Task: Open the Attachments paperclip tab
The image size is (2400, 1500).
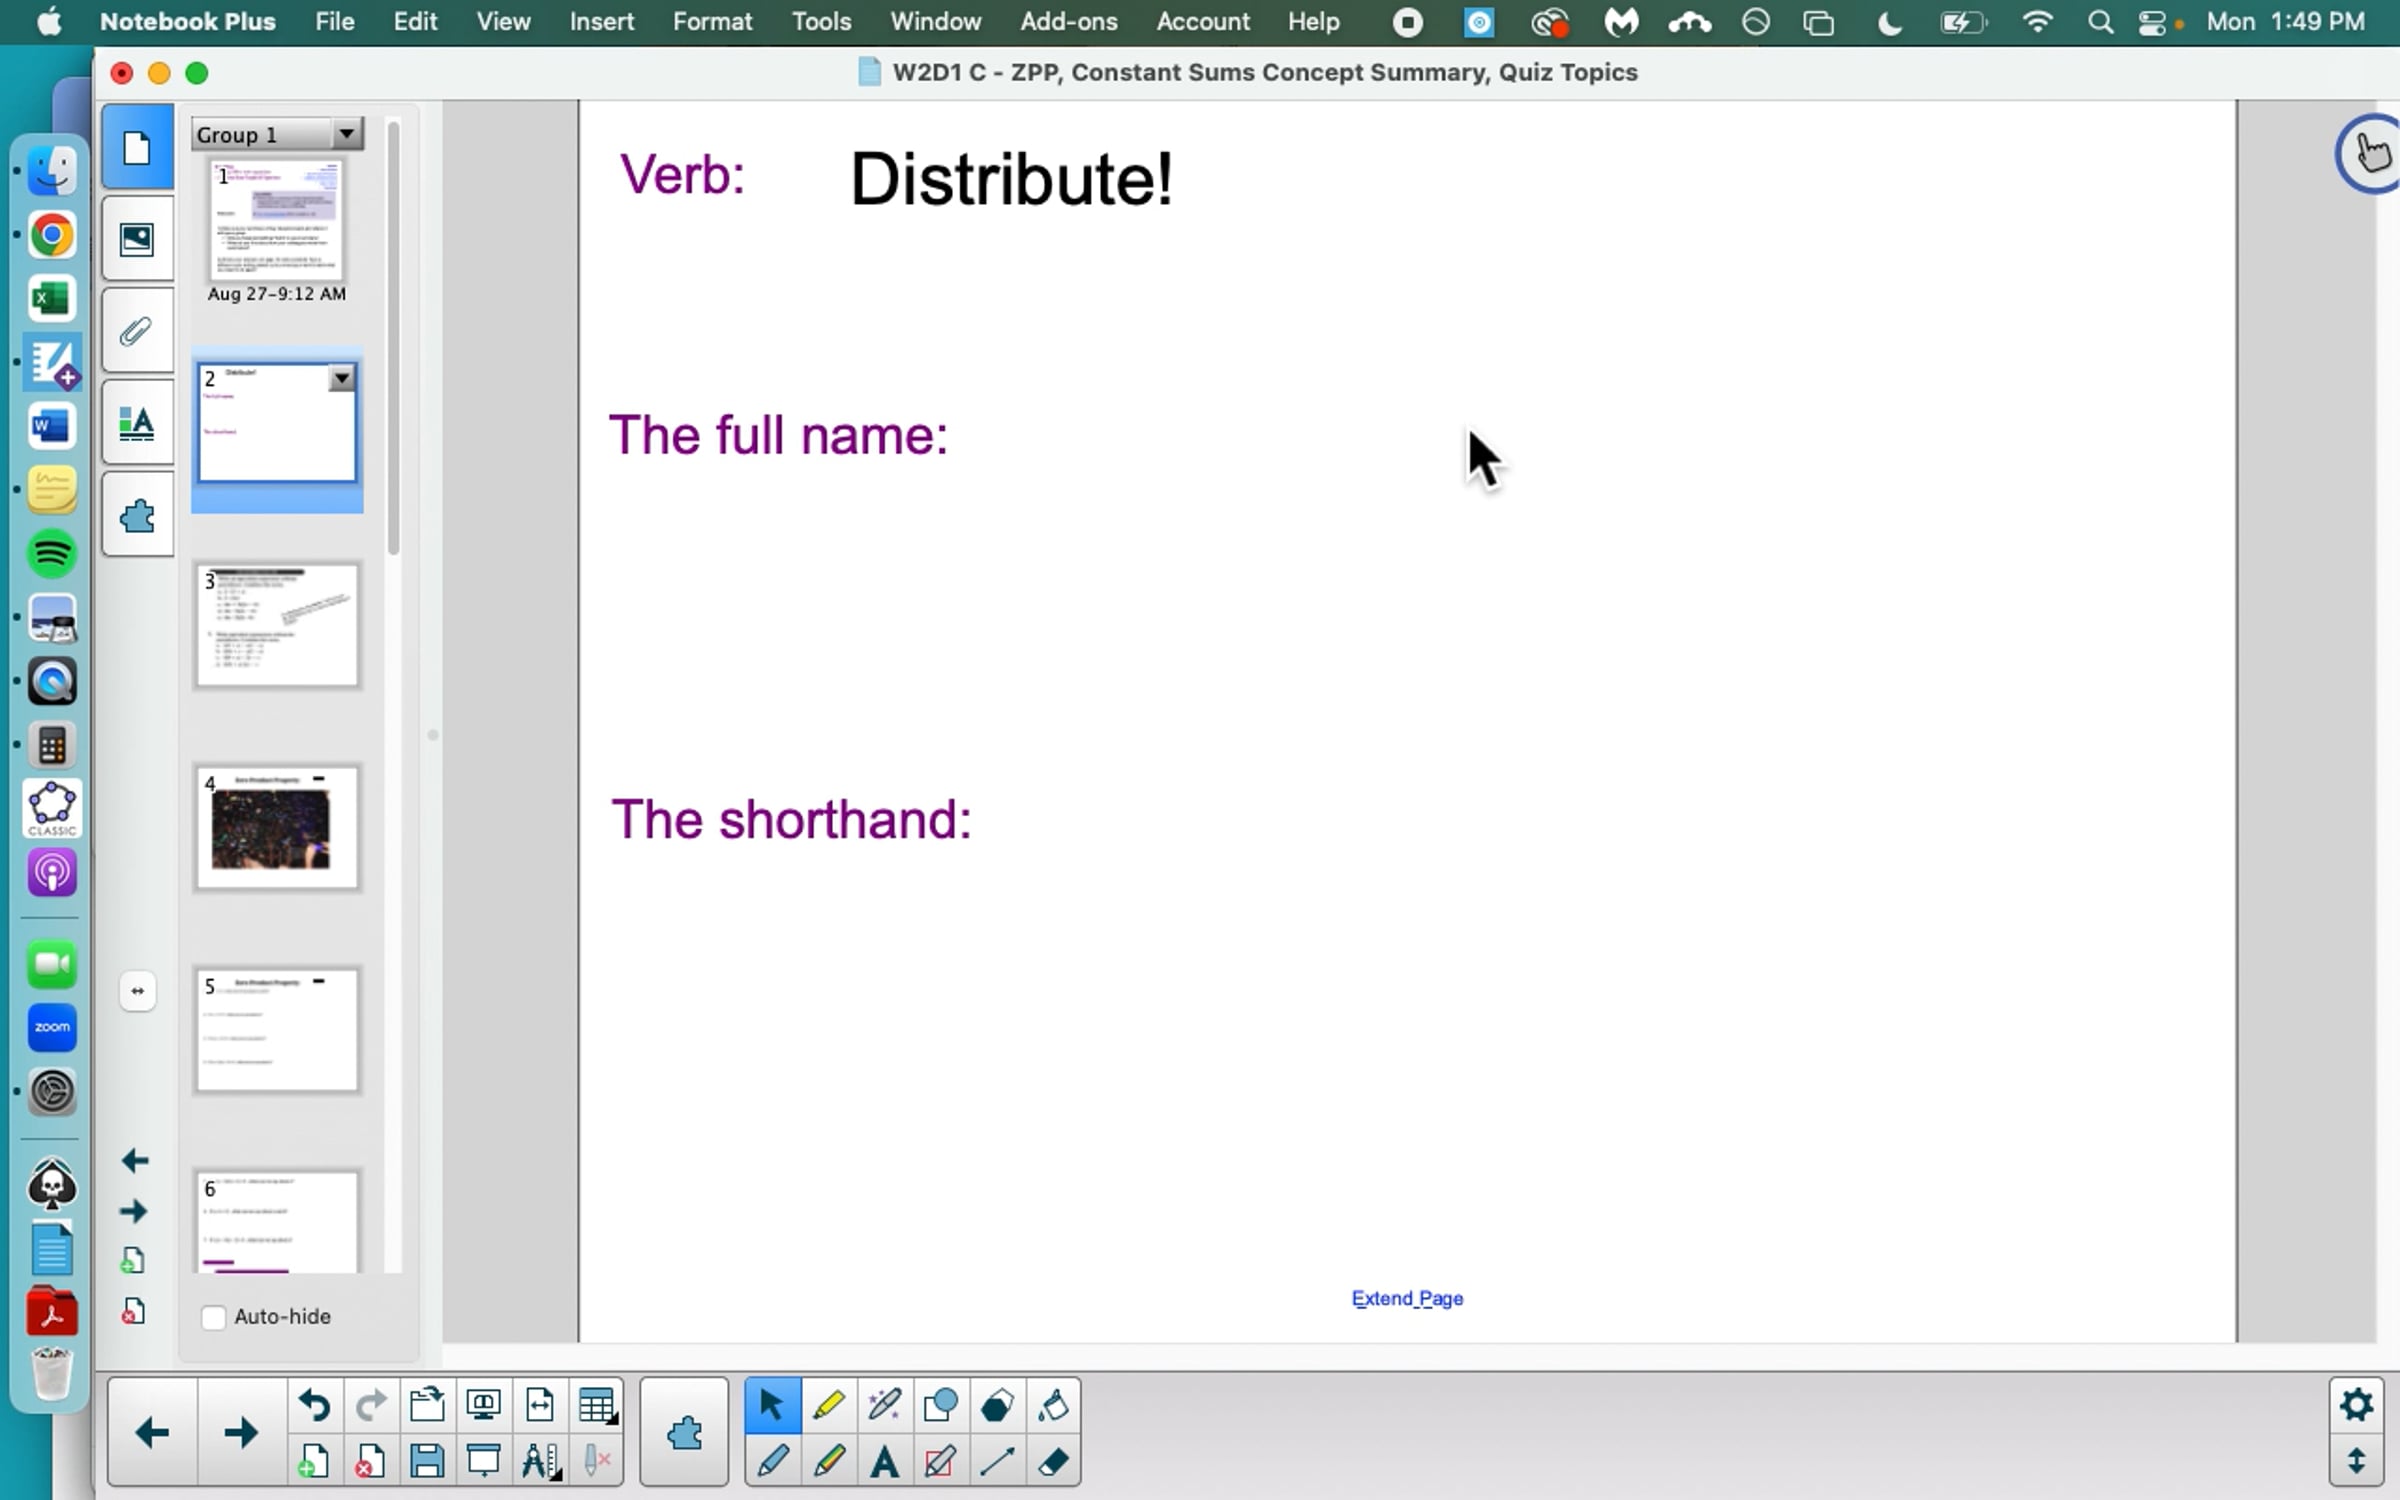Action: tap(137, 331)
